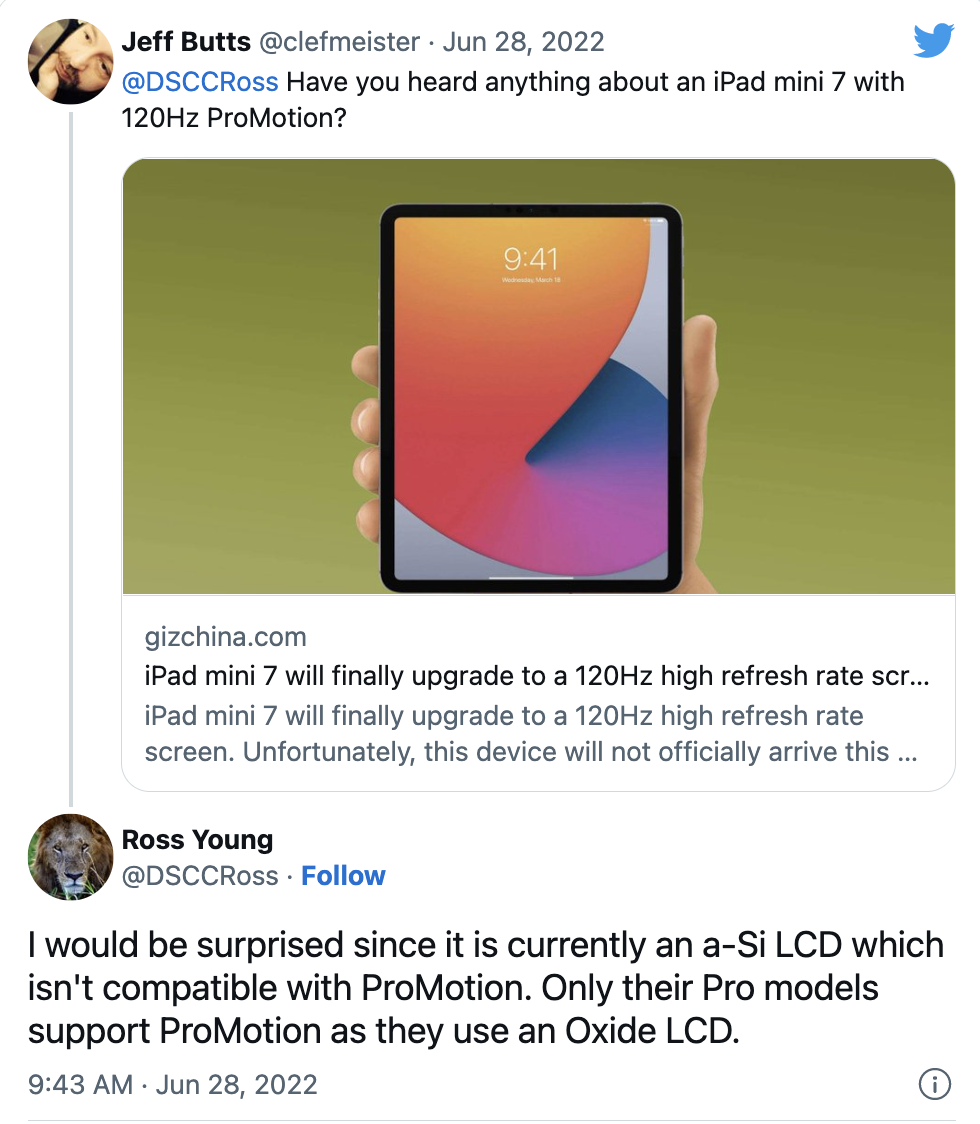The width and height of the screenshot is (980, 1124).
Task: Click Ross Young's display name
Action: click(196, 840)
